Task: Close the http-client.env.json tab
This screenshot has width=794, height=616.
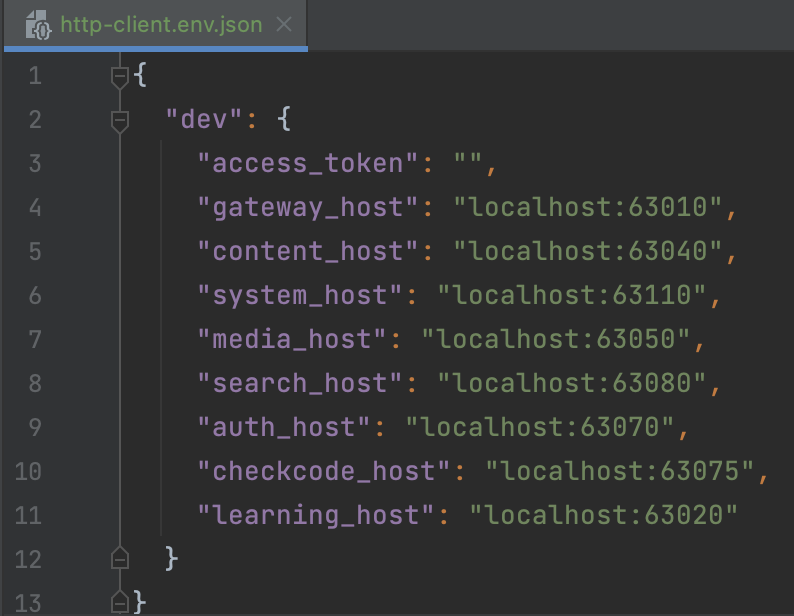Action: point(284,24)
